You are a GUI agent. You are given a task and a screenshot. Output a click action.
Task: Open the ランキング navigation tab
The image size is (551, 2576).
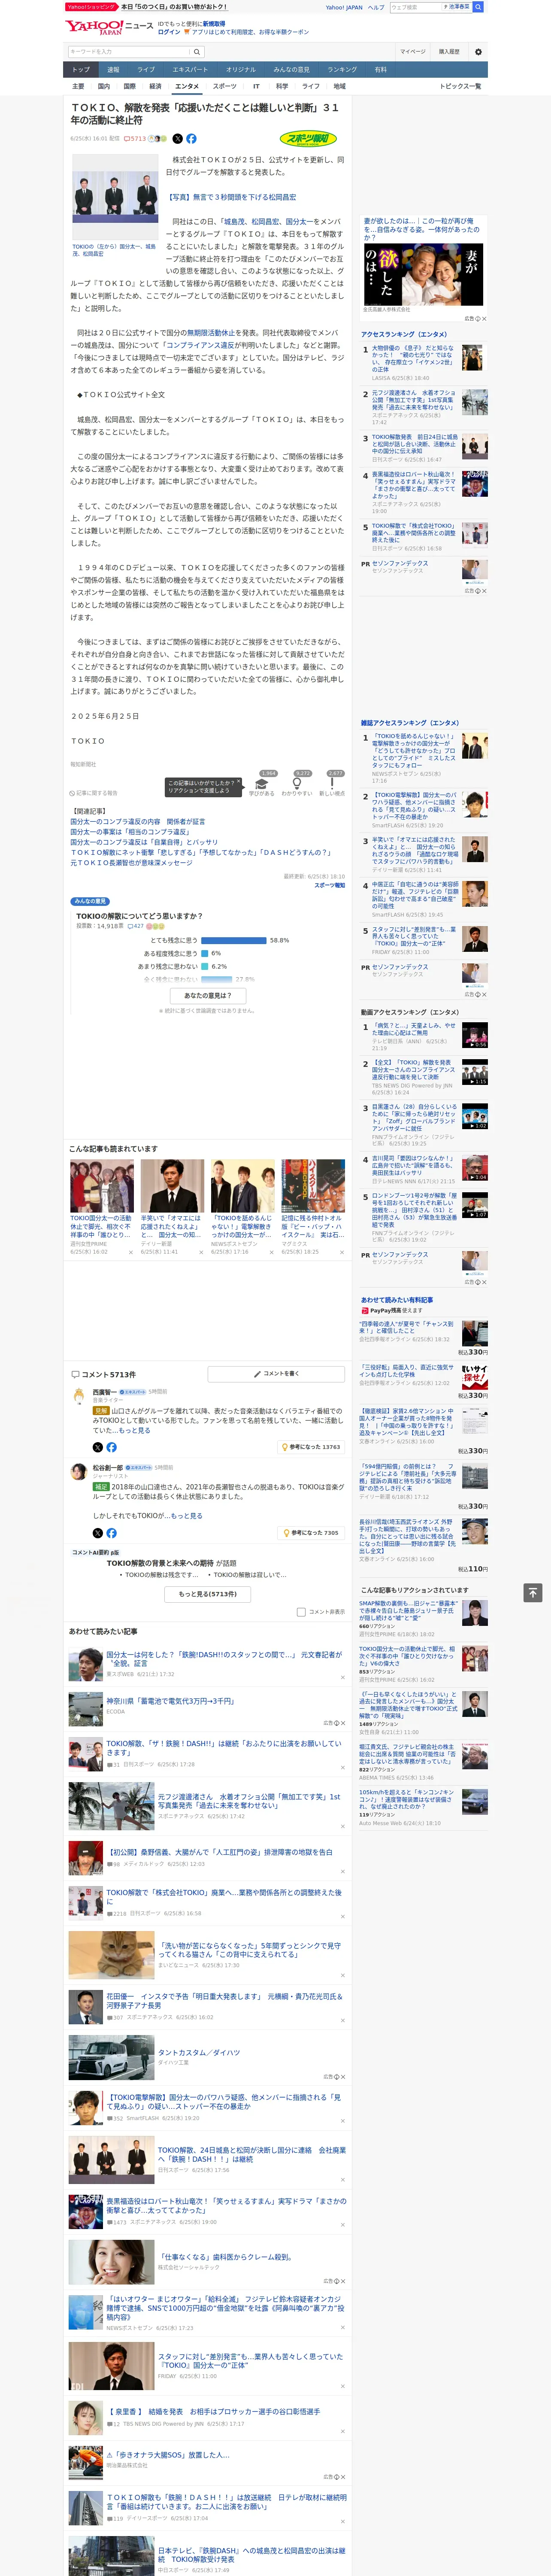click(x=342, y=69)
